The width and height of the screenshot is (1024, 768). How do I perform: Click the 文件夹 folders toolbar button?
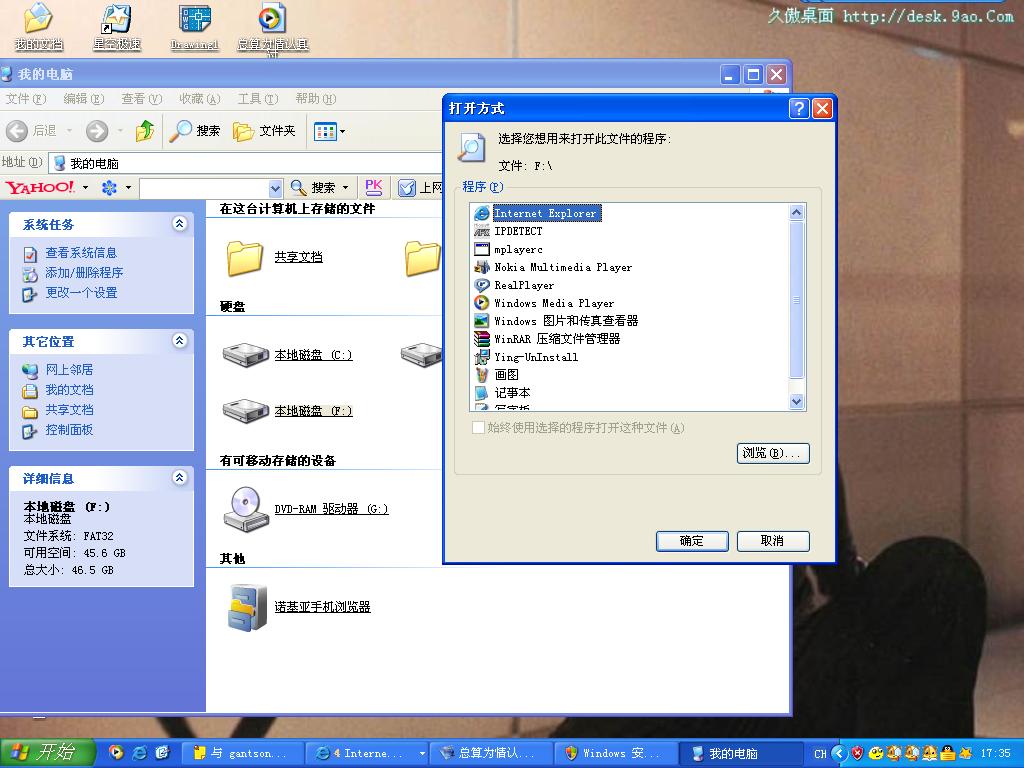(x=264, y=131)
